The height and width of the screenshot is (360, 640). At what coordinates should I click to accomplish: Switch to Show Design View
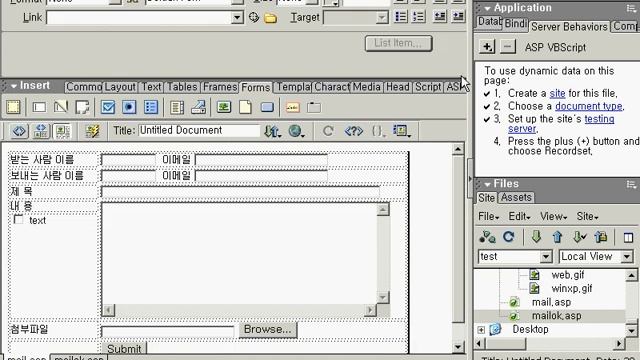62,131
